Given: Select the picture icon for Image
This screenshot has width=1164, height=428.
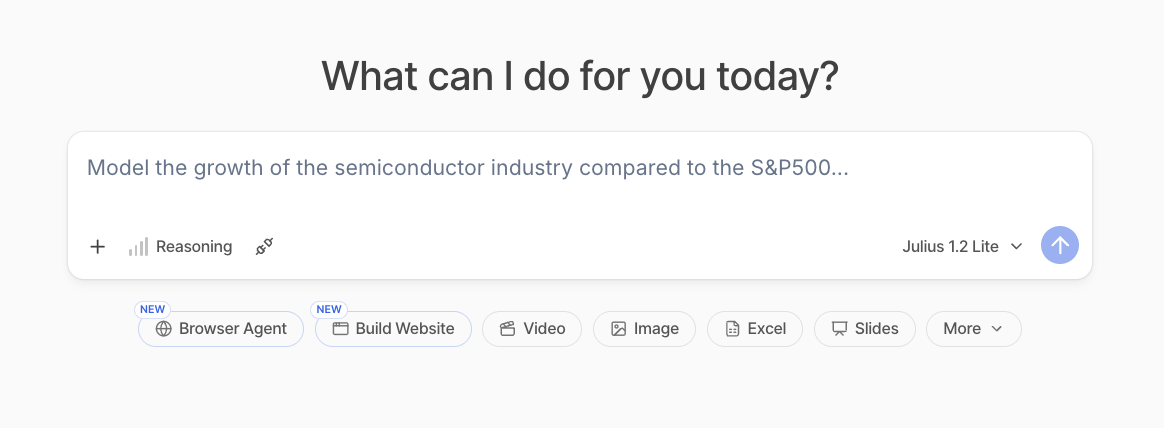Looking at the screenshot, I should point(618,329).
